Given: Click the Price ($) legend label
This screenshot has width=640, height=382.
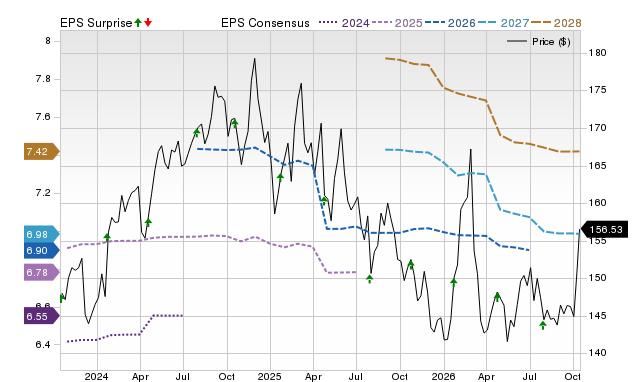Looking at the screenshot, I should pyautogui.click(x=551, y=42).
